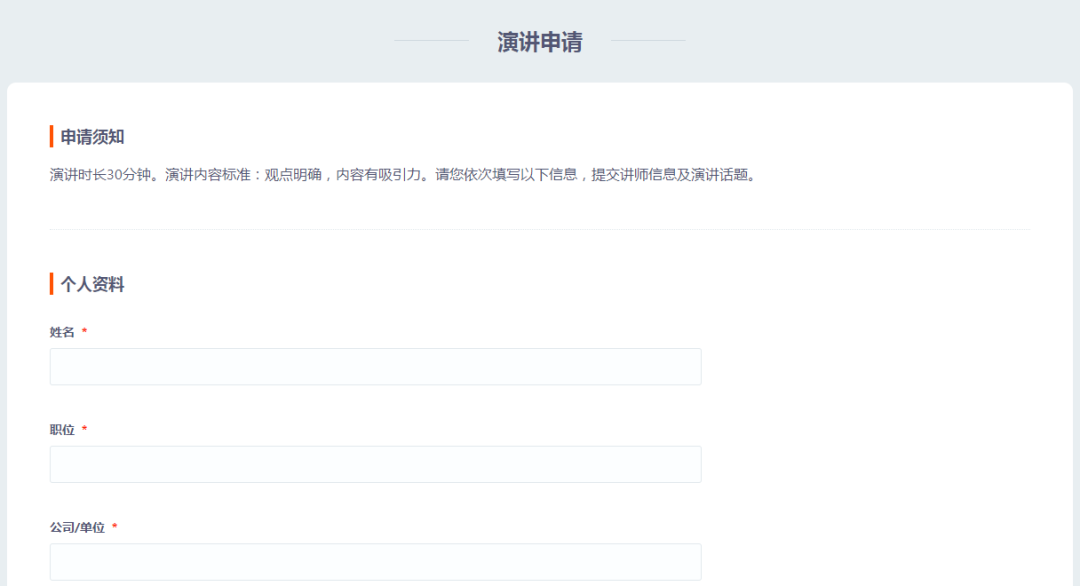This screenshot has height=586, width=1080.
Task: Click the 职位 field label
Action: coord(62,430)
